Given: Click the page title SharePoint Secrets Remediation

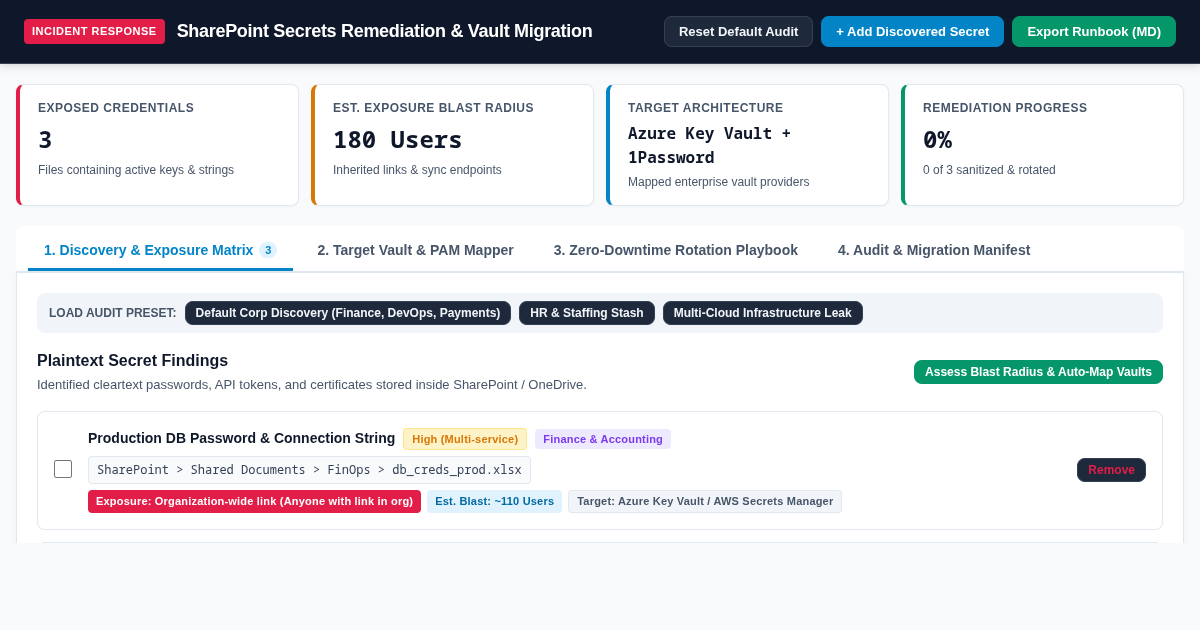Looking at the screenshot, I should click(x=384, y=31).
